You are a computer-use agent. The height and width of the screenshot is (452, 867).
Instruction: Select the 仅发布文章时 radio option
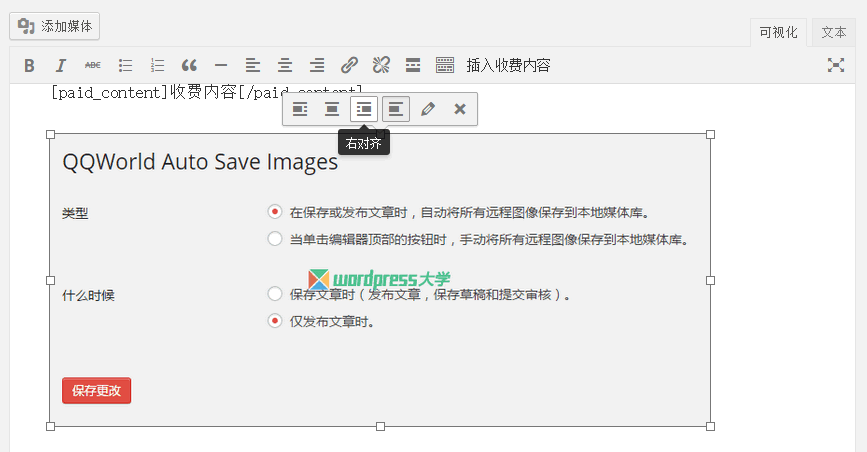point(275,321)
